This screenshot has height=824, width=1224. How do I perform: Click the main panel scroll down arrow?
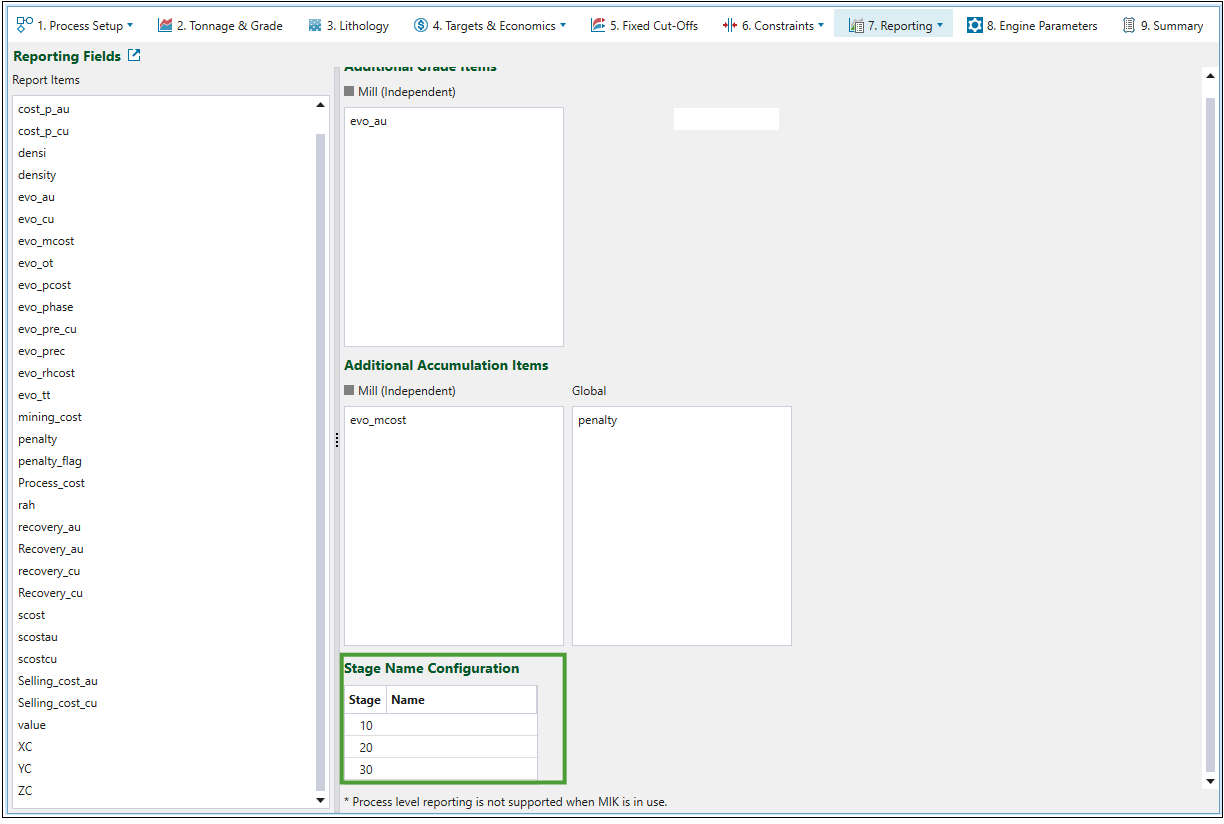1211,781
